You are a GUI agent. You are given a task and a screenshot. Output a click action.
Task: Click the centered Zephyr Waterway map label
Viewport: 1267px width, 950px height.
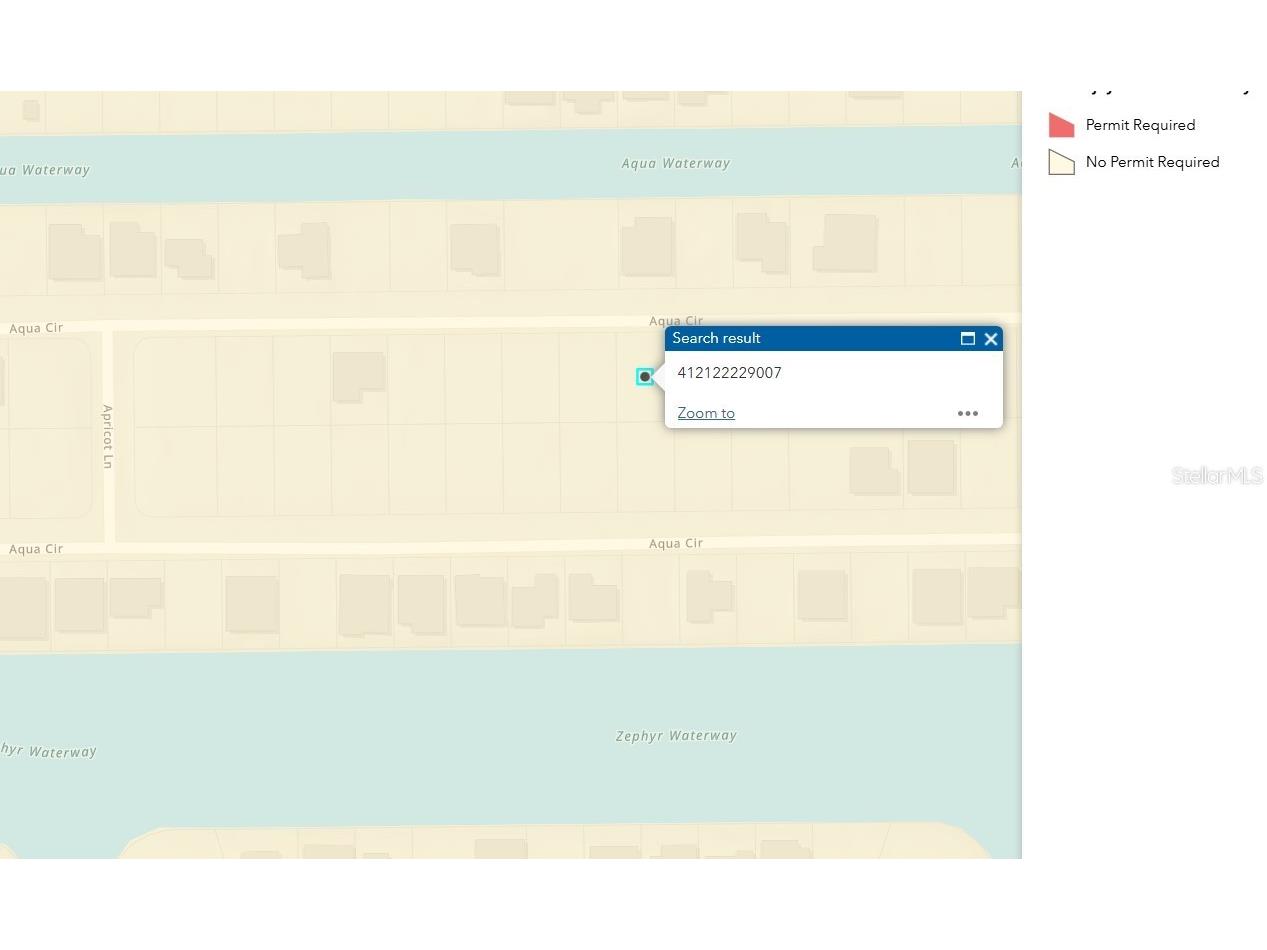point(676,736)
